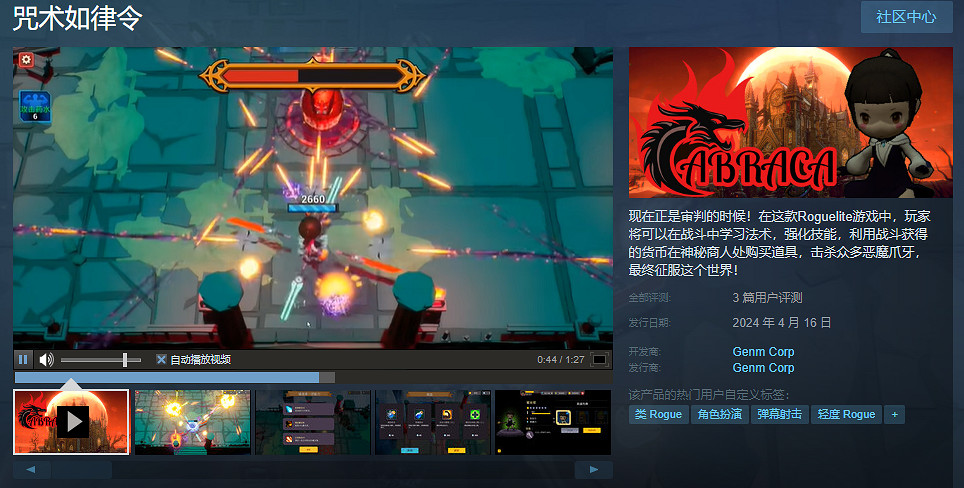Screen dimensions: 964x488
Task: Select the third skill-list screenshot thumbnail
Action: point(313,422)
